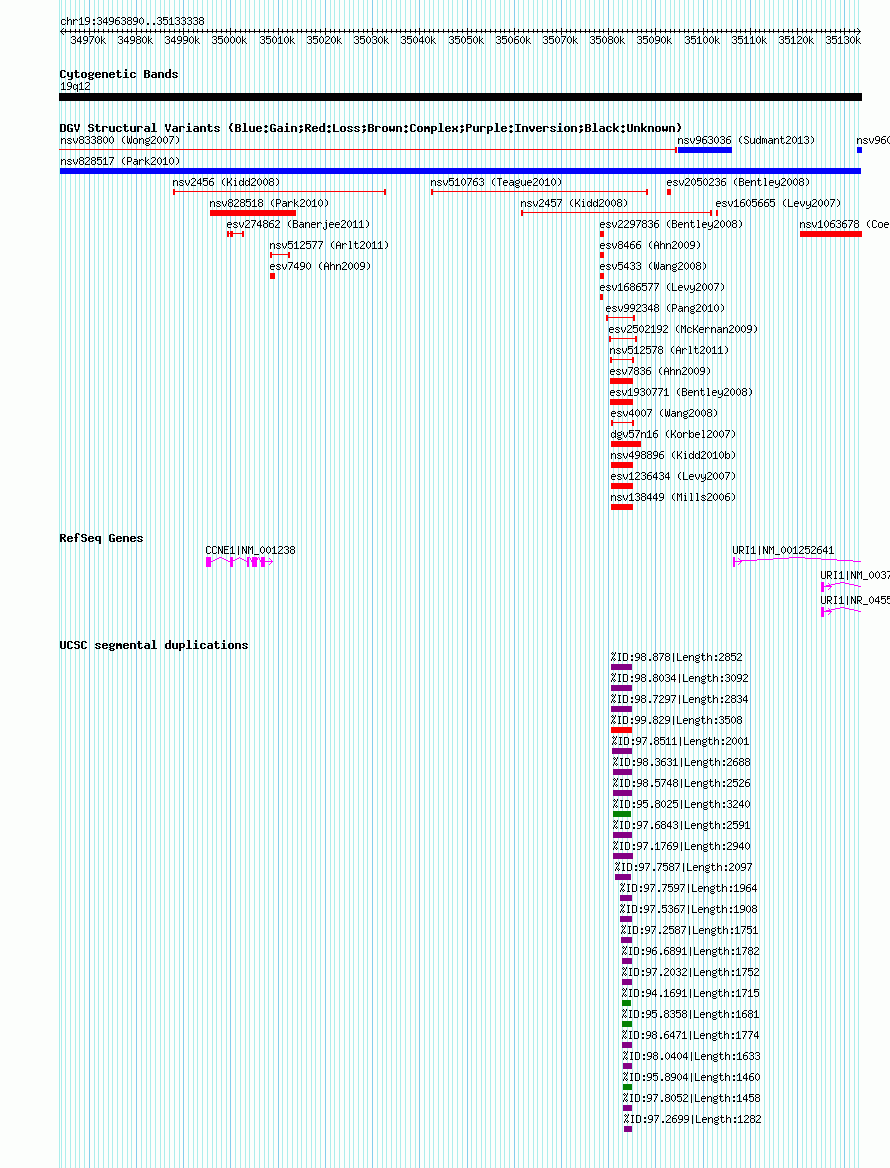
Task: Click the DGV Structural Variants track title
Action: pyautogui.click(x=371, y=127)
